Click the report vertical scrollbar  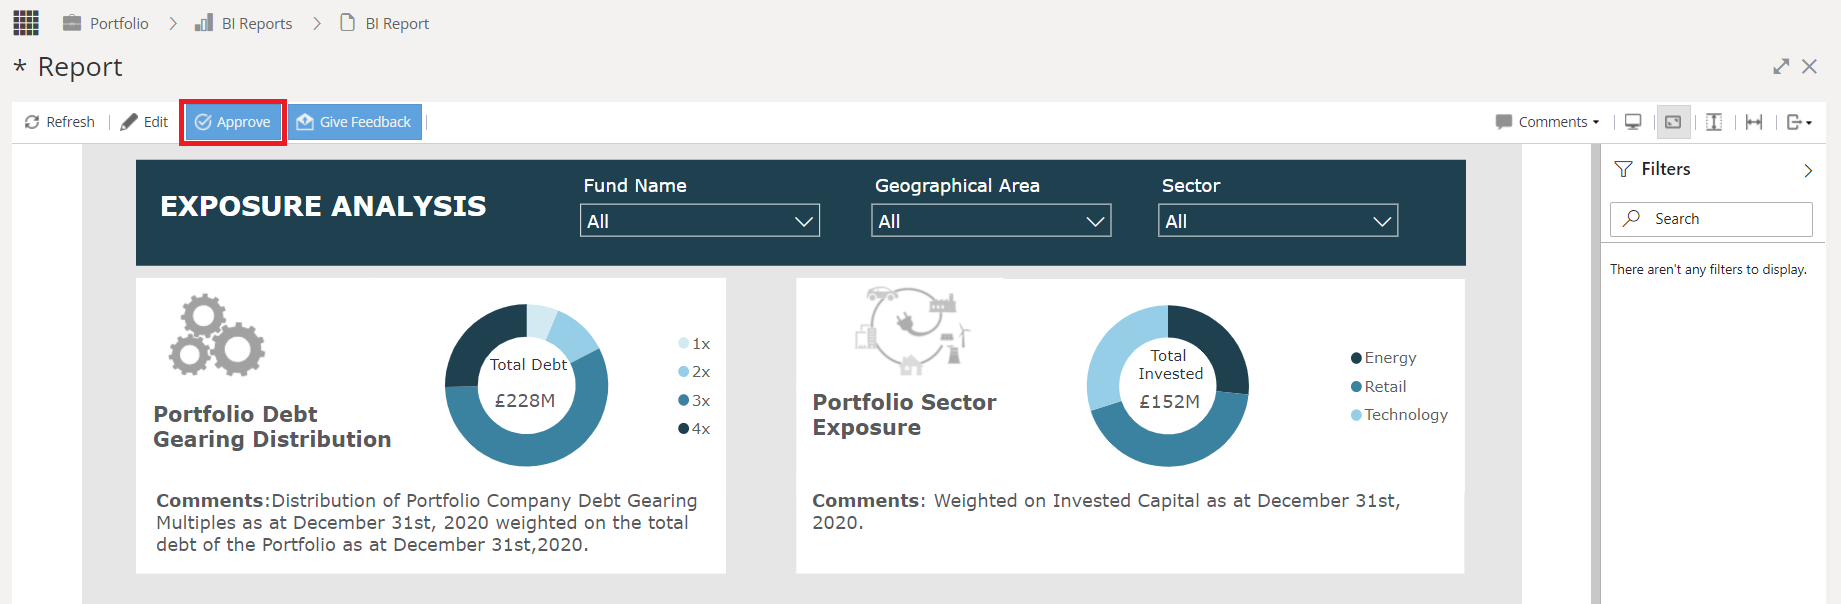click(x=1595, y=374)
